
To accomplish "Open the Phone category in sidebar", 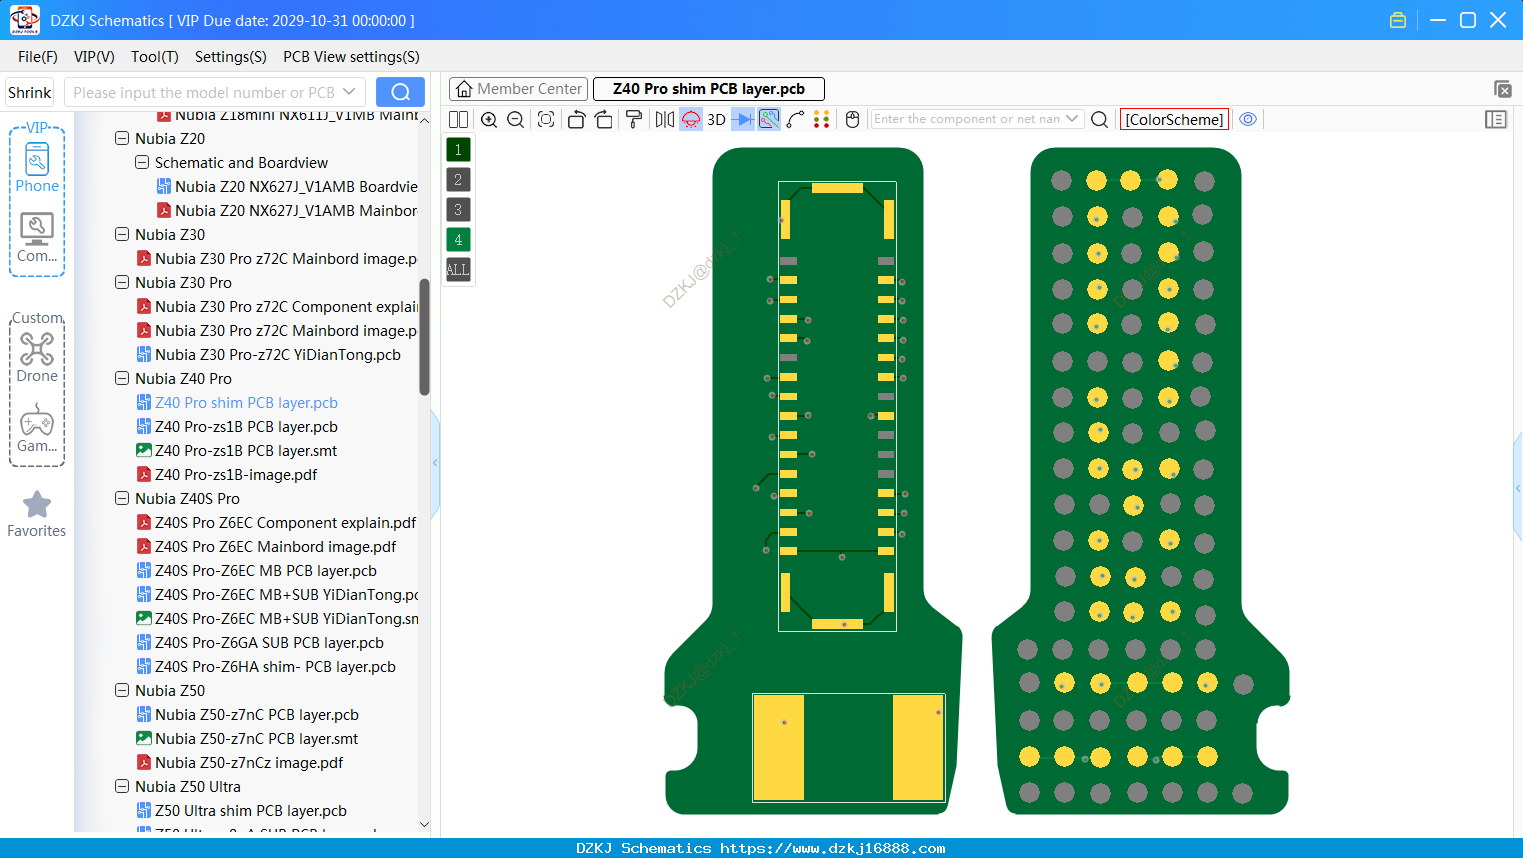I will click(37, 167).
